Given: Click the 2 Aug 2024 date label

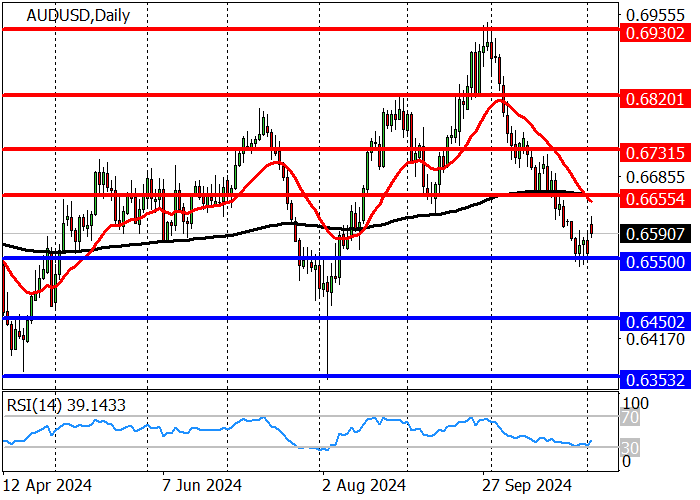Looking at the screenshot, I should (364, 485).
